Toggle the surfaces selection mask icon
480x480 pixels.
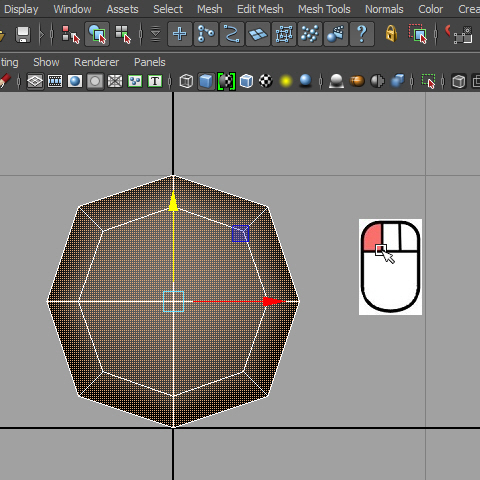[x=258, y=34]
